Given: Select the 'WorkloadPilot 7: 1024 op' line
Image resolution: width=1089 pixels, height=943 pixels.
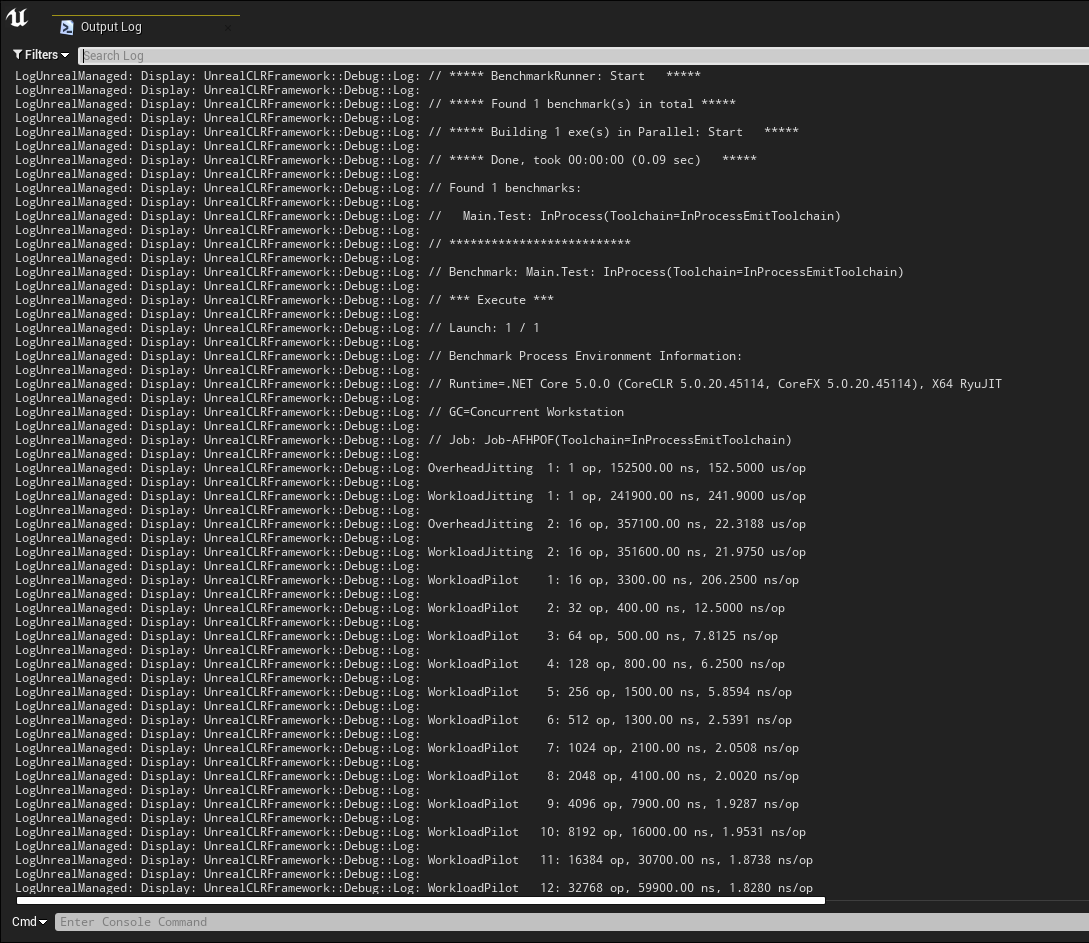Looking at the screenshot, I should pos(407,748).
